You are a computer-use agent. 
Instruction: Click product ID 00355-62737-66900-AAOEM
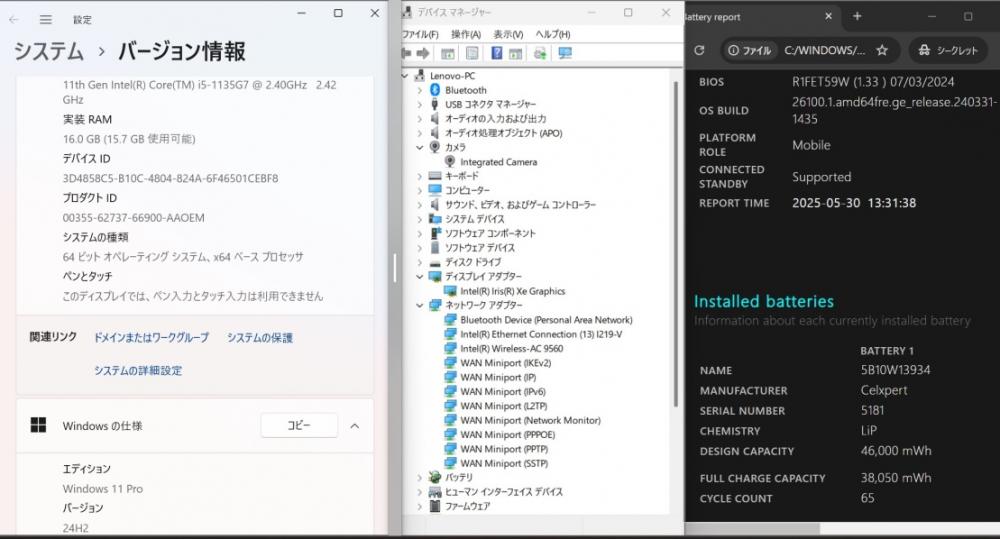pyautogui.click(x=133, y=218)
